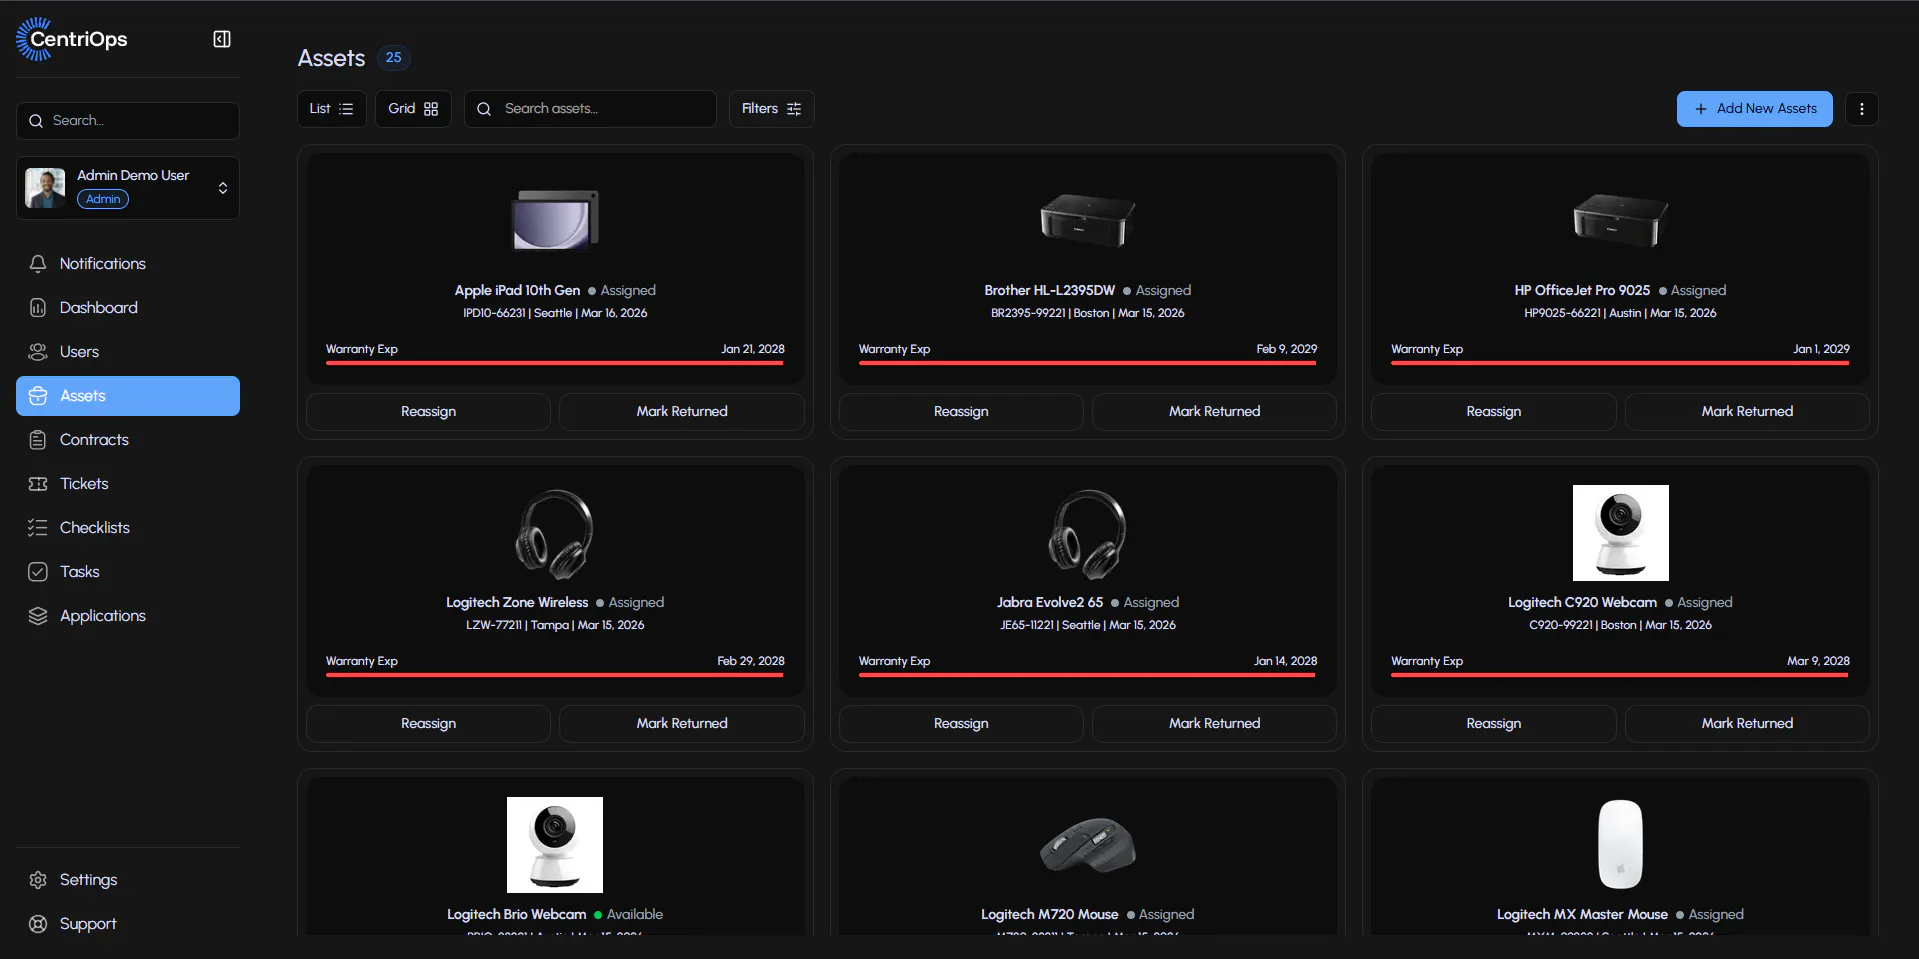The width and height of the screenshot is (1919, 959).
Task: Focus the sidebar Search field
Action: pyautogui.click(x=128, y=121)
